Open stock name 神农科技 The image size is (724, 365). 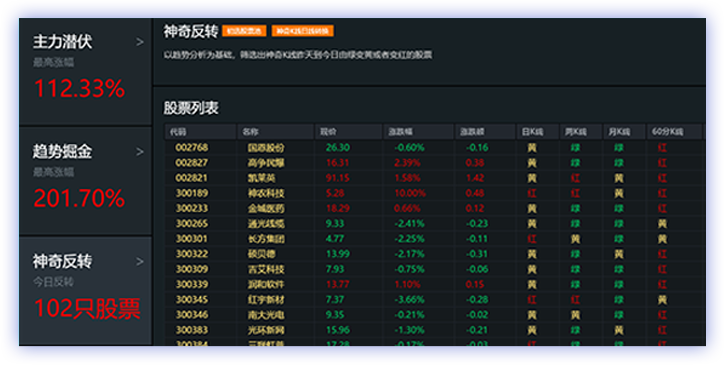coord(266,193)
